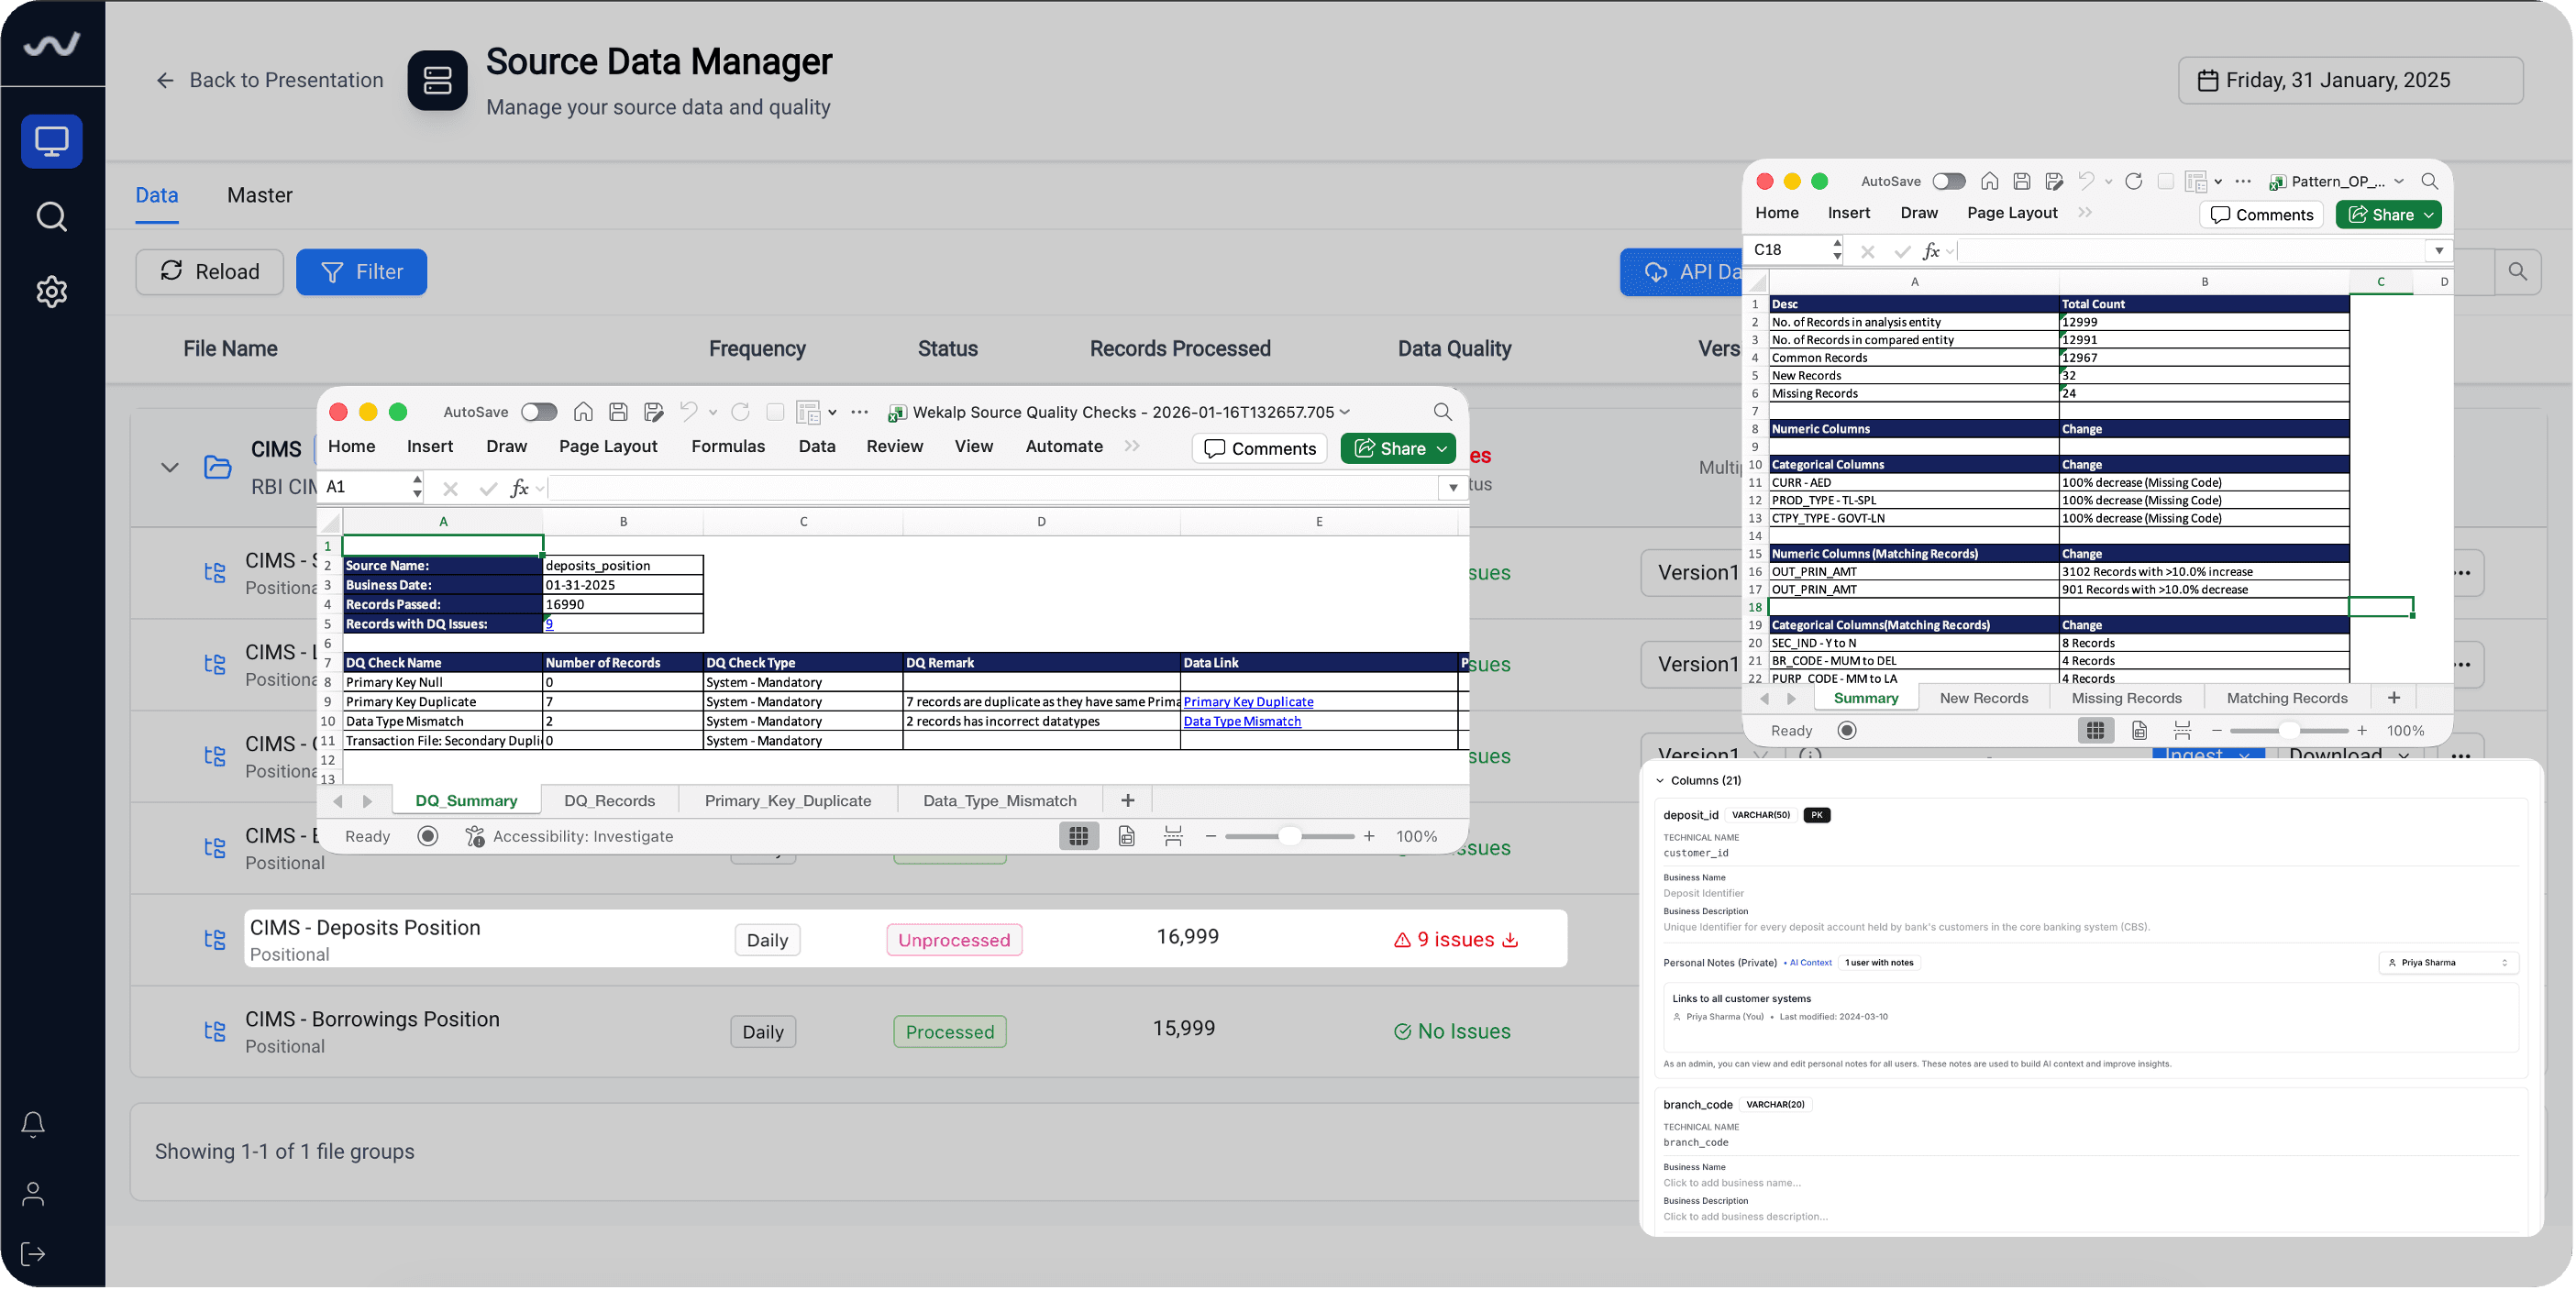
Task: Collapse the CIMS file group chevron
Action: pos(170,467)
